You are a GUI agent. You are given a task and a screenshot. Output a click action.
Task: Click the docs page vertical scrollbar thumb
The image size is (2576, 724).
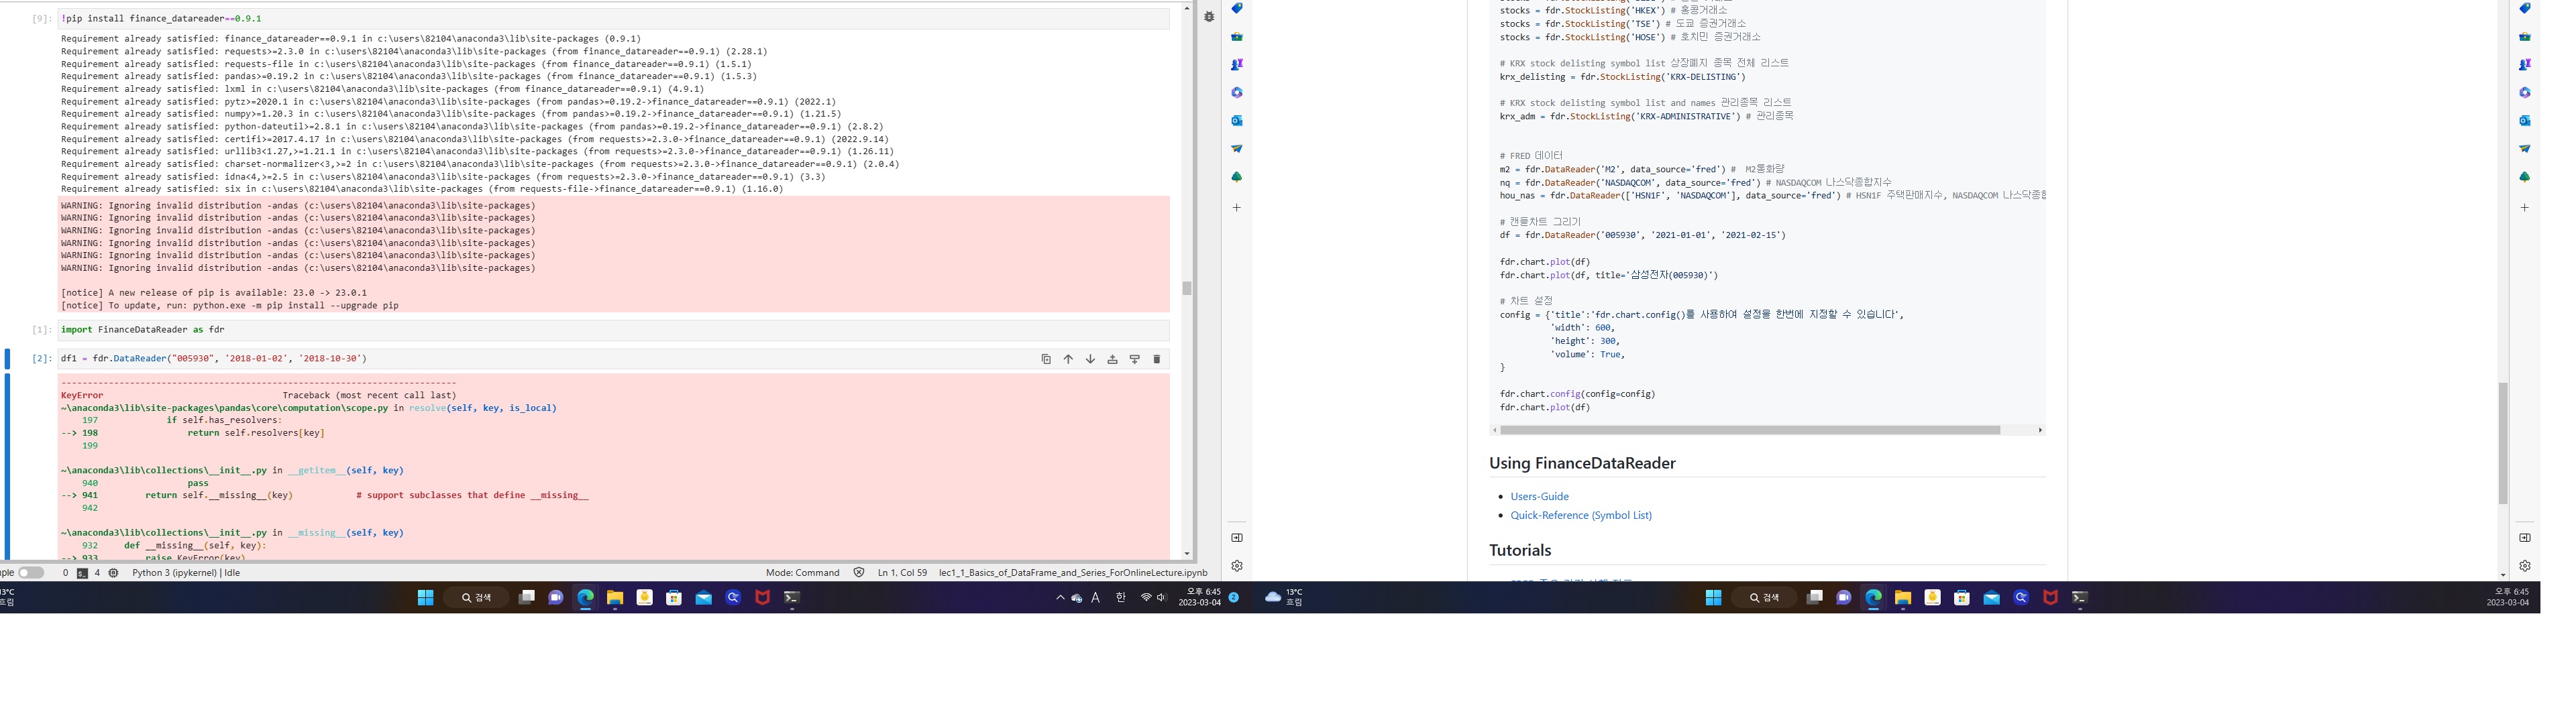2503,443
